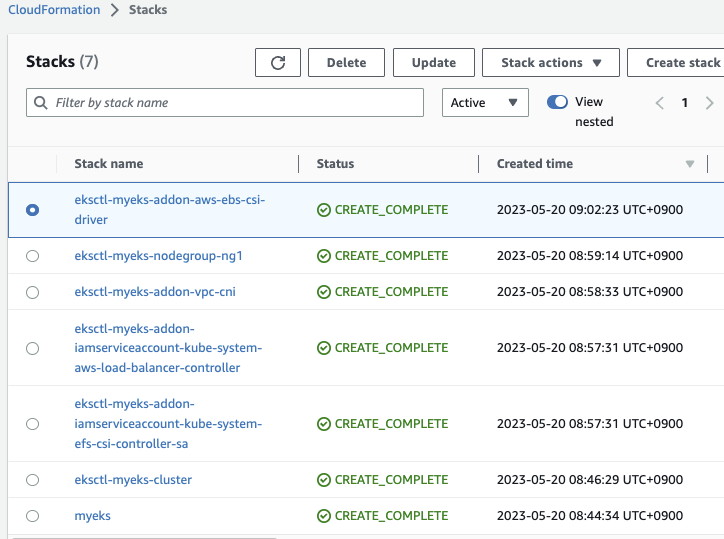Select radio for eksctl-myeks-addon-vpc-cni

(32, 292)
